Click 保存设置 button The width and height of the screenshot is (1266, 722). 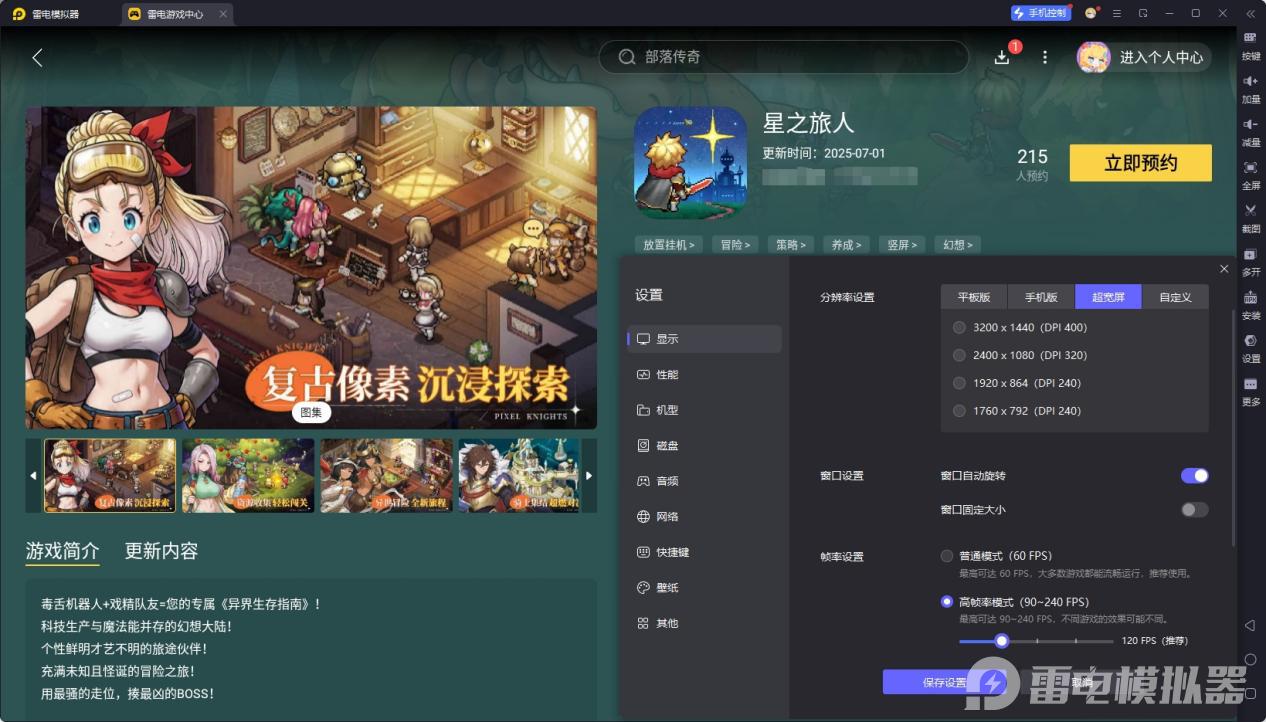[943, 682]
